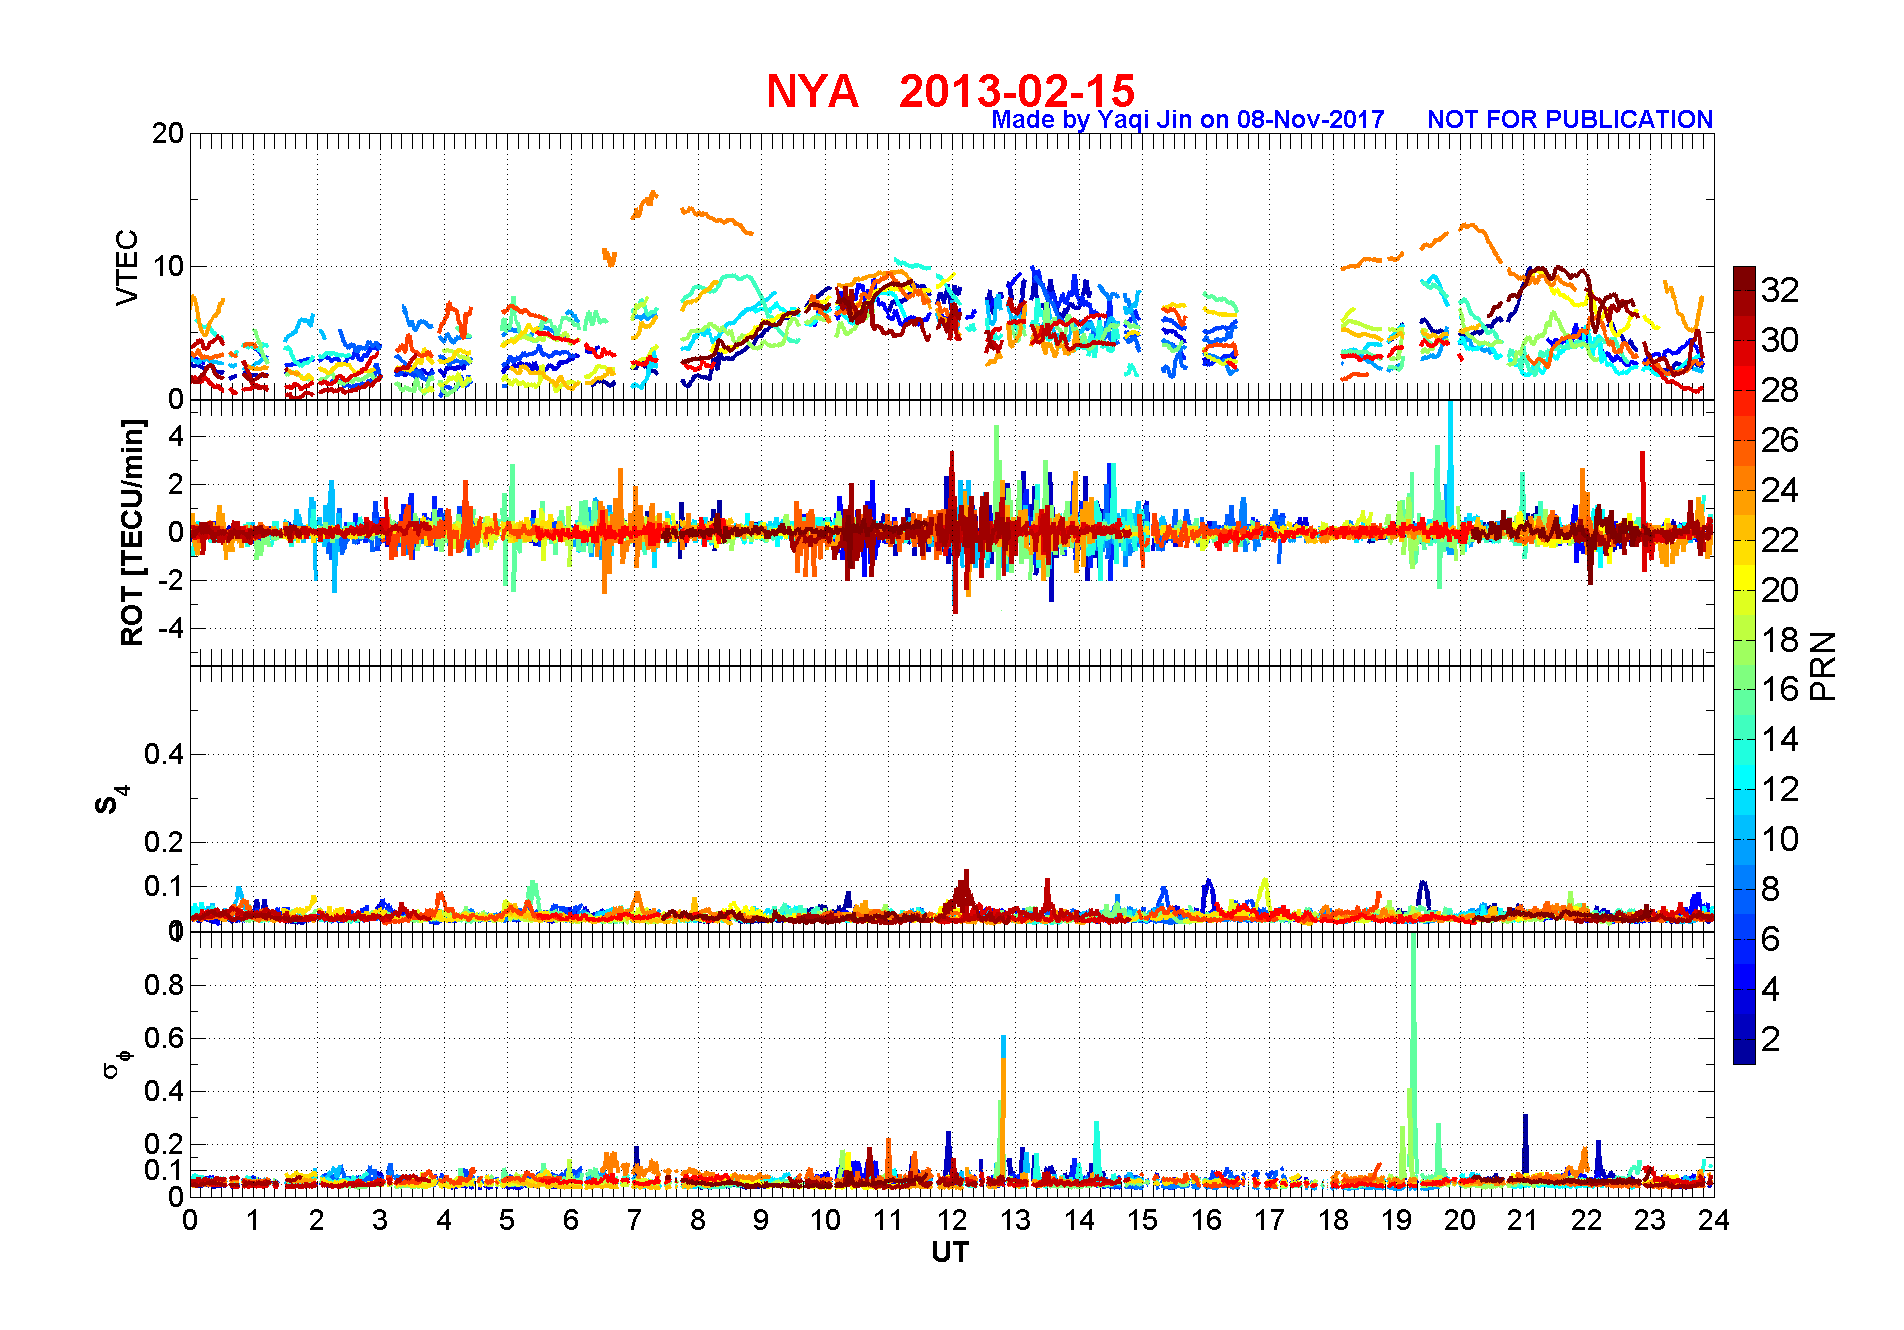This screenshot has width=1904, height=1330.
Task: Click the plot title "NYA 2013-02-15"
Action: [950, 91]
